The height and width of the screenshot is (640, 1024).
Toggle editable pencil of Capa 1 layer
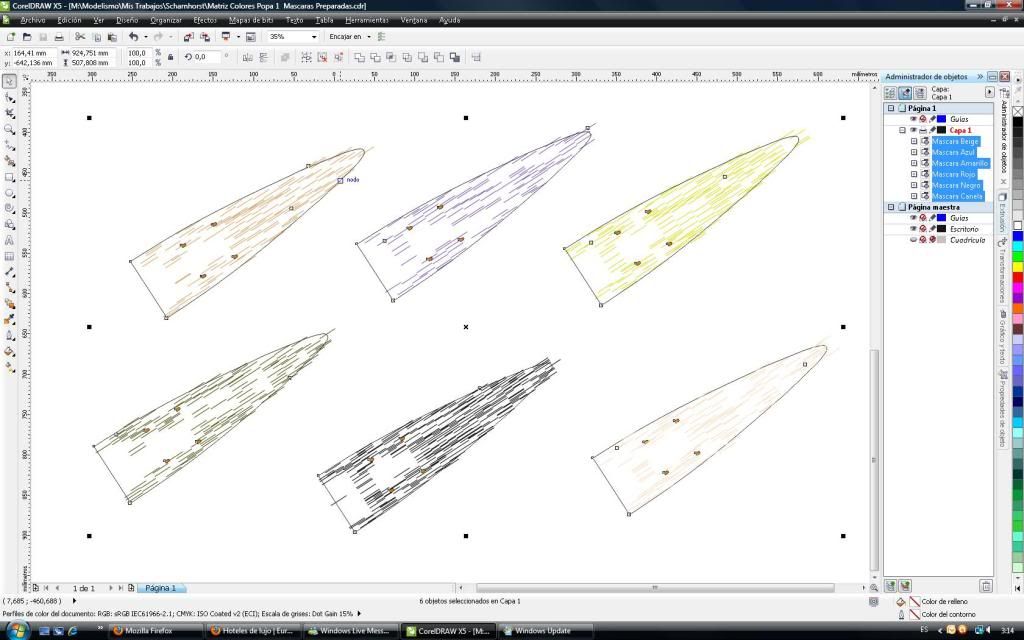[932, 130]
